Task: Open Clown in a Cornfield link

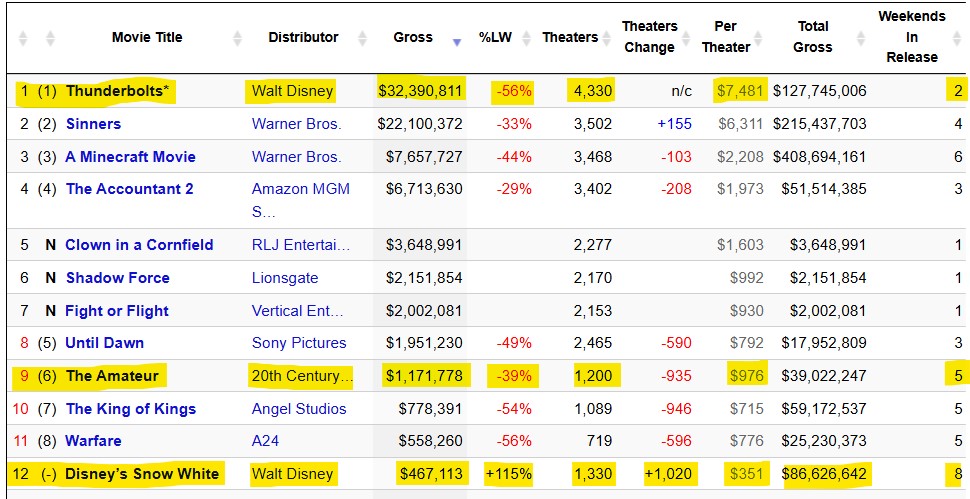Action: tap(139, 245)
